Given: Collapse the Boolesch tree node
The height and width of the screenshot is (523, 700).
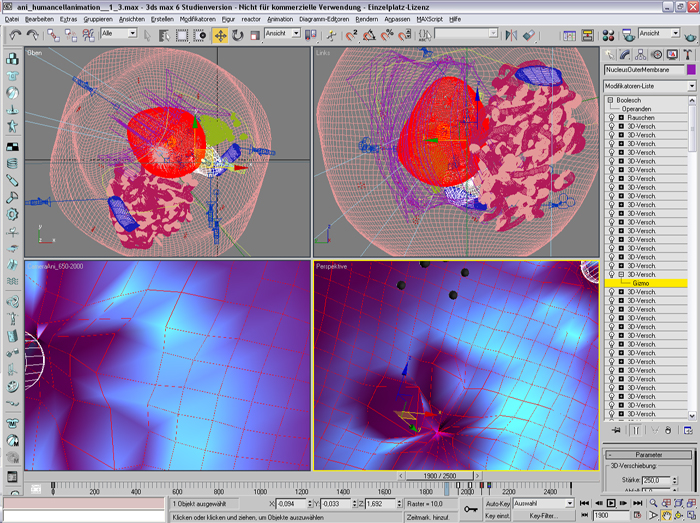Looking at the screenshot, I should point(610,101).
